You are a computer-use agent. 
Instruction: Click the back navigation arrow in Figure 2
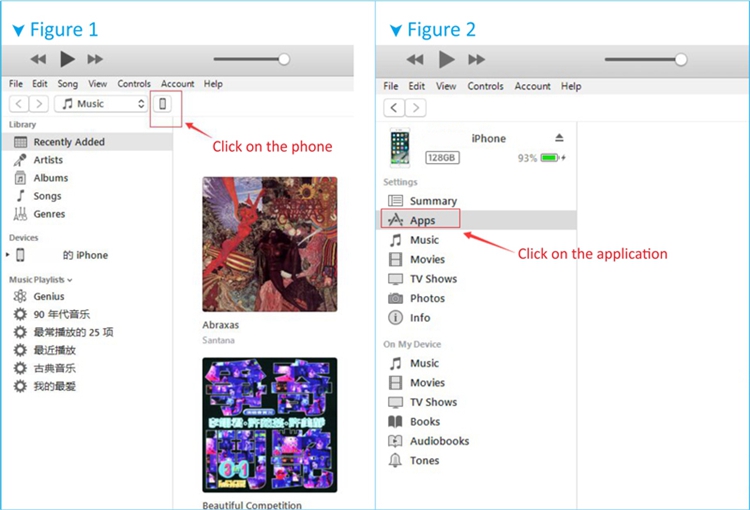pyautogui.click(x=394, y=108)
